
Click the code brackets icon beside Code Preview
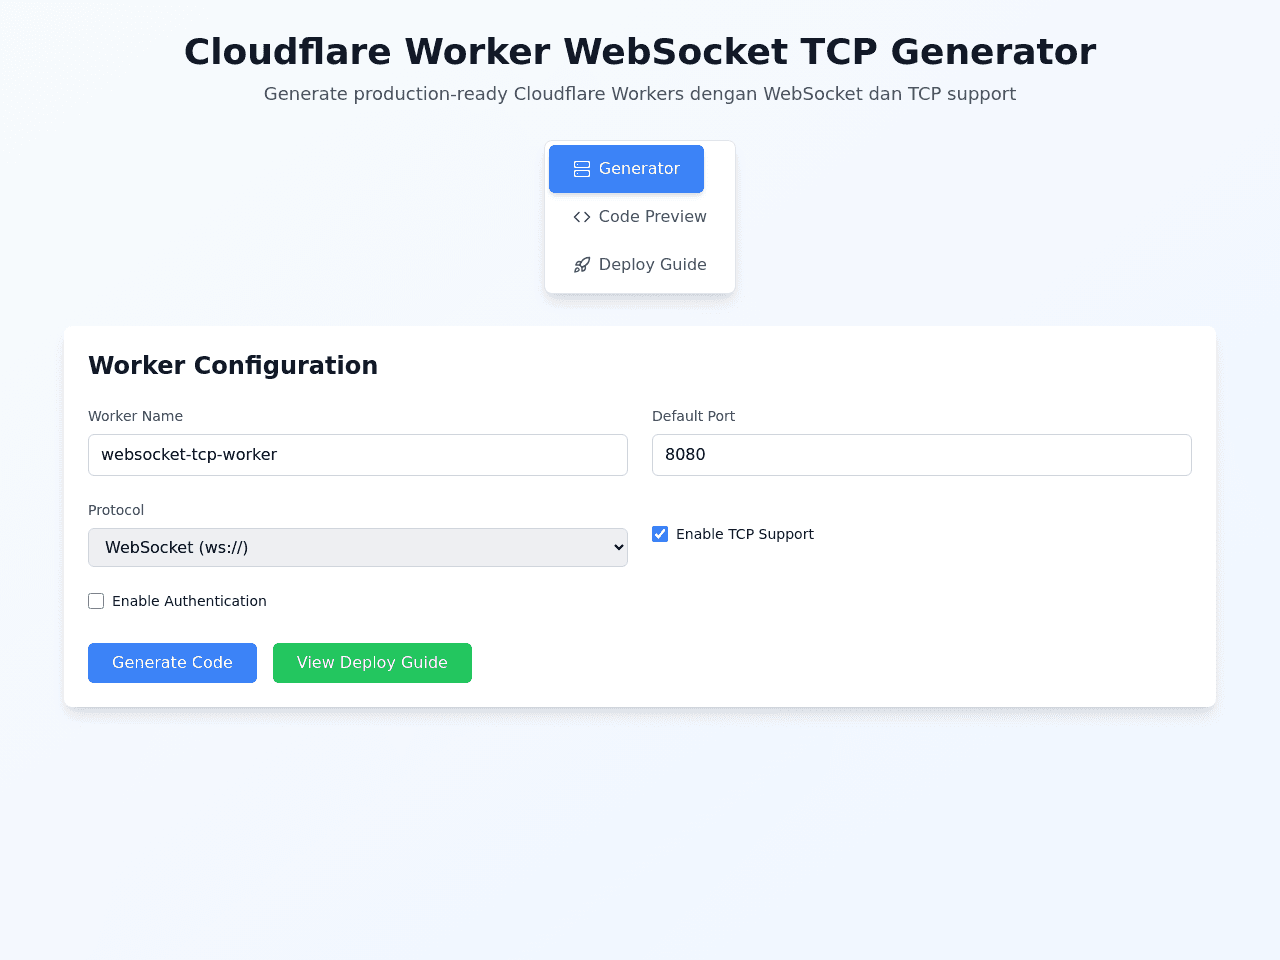[x=582, y=217]
